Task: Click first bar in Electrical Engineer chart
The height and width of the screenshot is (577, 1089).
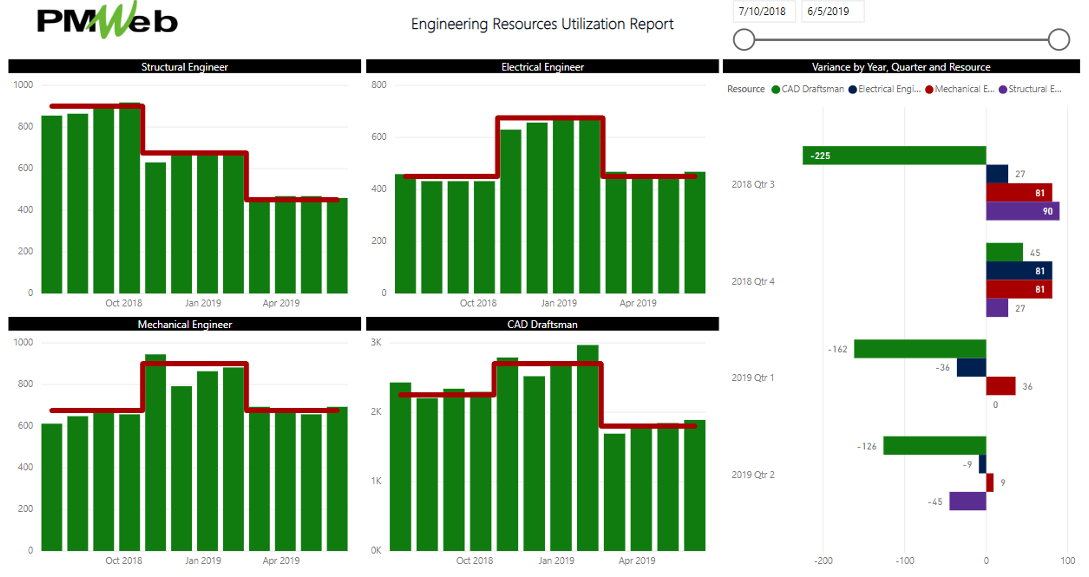Action: [406, 234]
